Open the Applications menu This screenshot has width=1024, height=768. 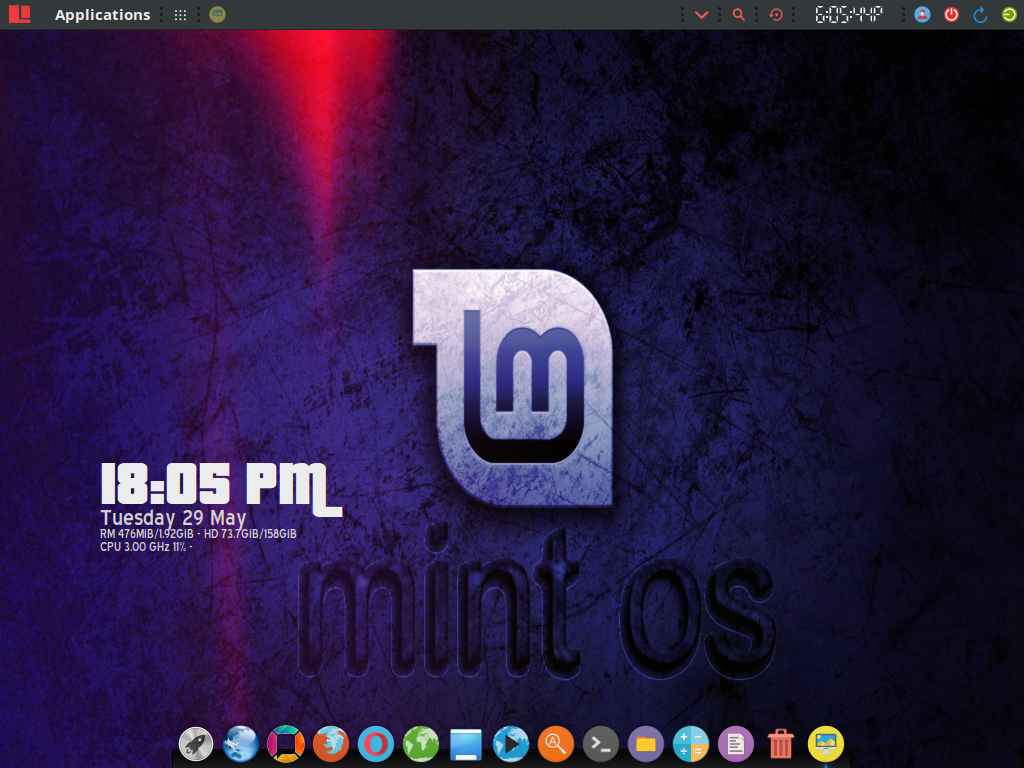pos(103,14)
